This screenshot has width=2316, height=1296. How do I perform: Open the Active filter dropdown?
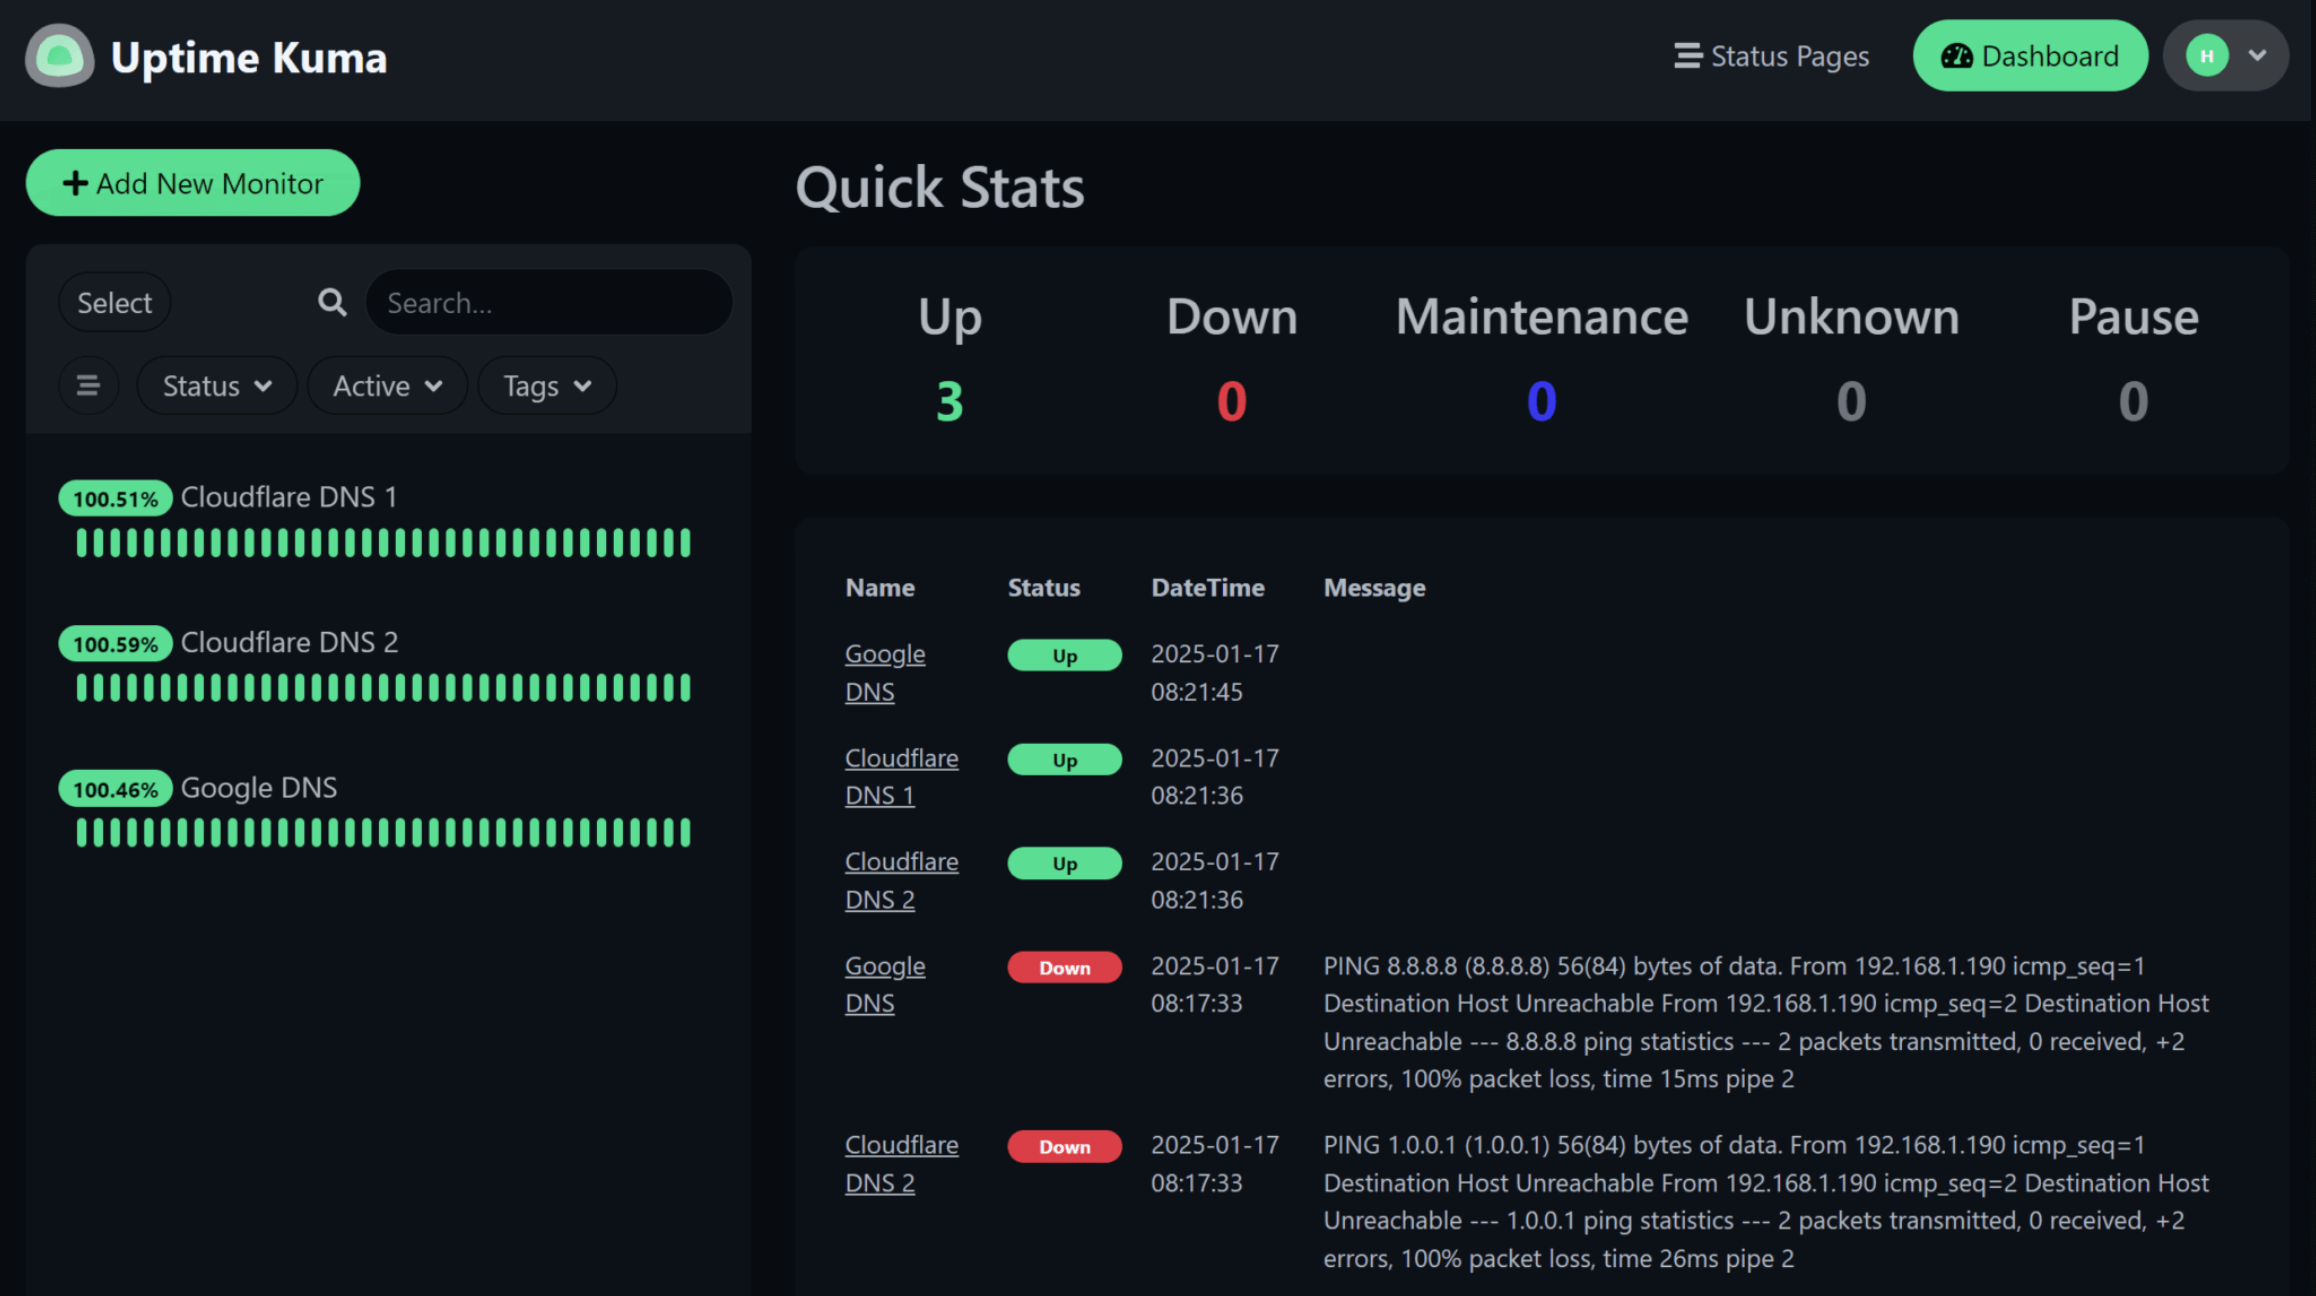(387, 385)
